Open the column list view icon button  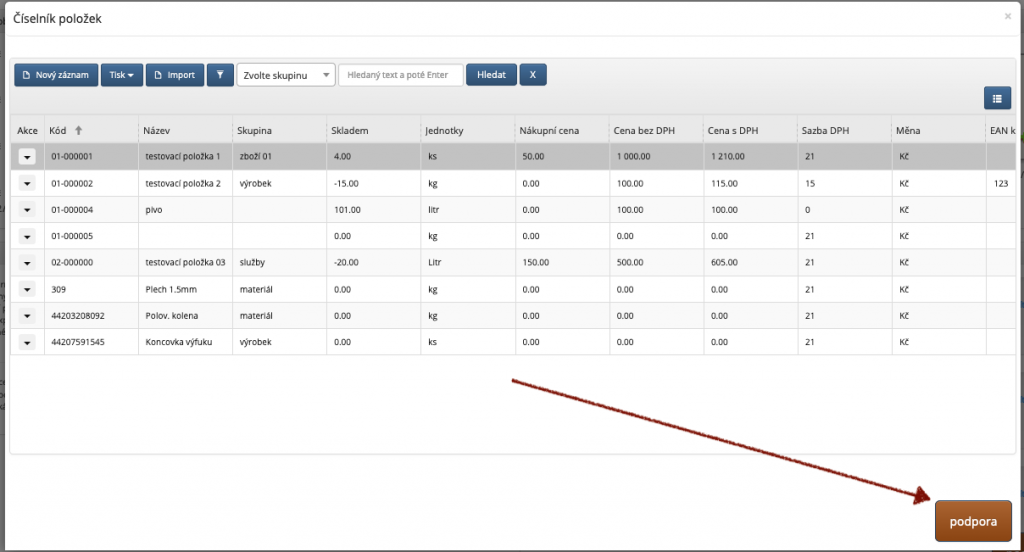[x=997, y=97]
